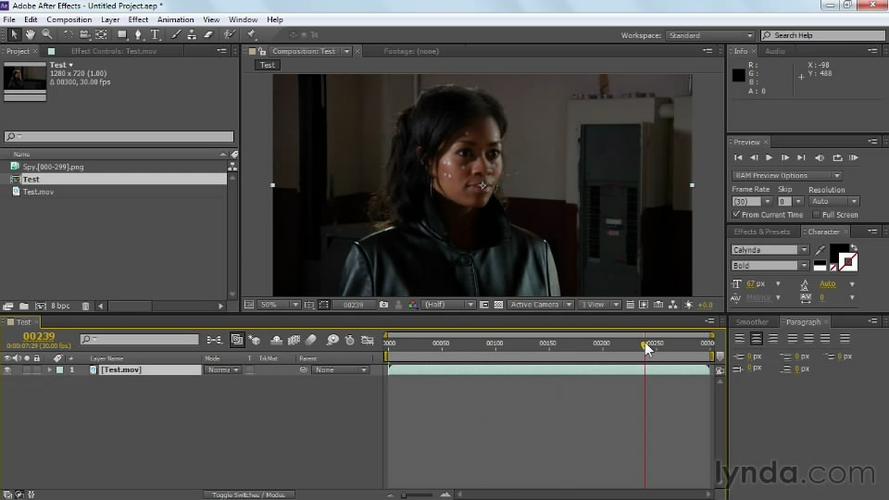
Task: Open the 1 View layout dropdown
Action: (599, 304)
